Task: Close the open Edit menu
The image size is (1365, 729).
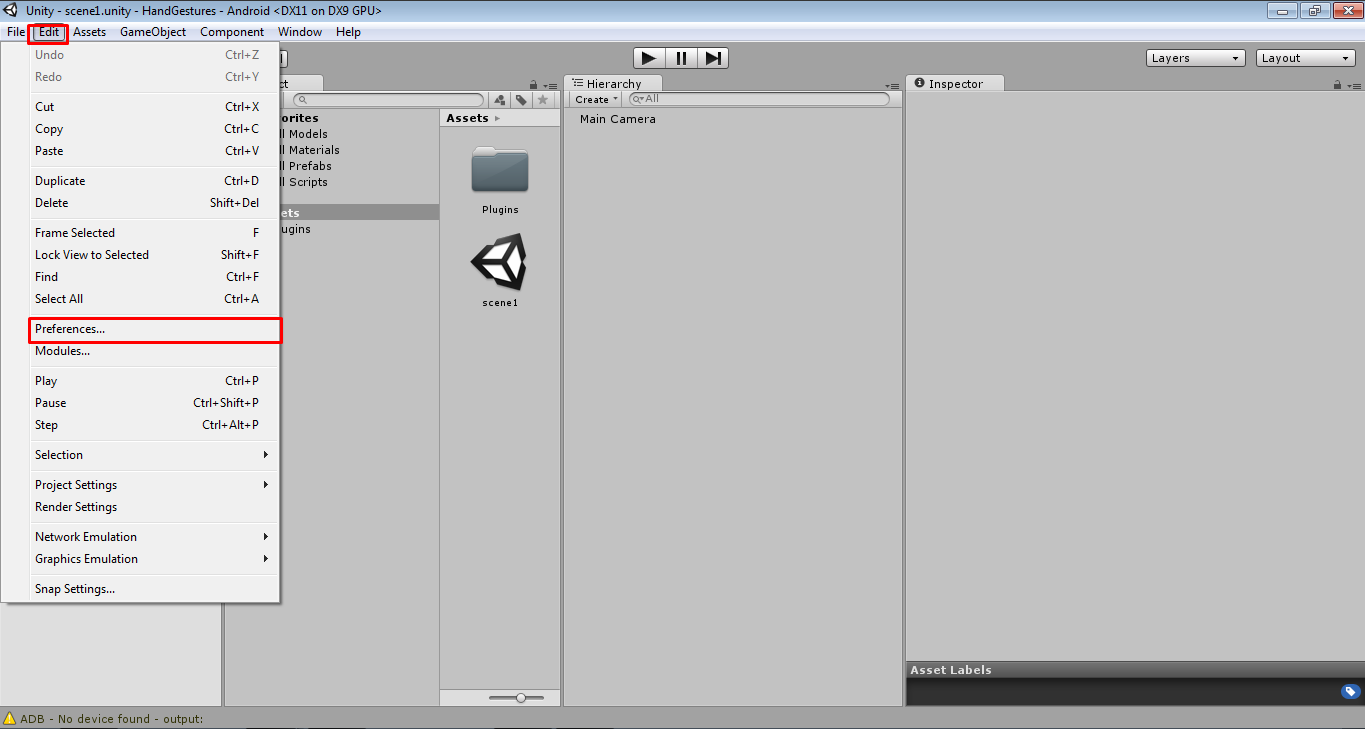Action: (49, 32)
